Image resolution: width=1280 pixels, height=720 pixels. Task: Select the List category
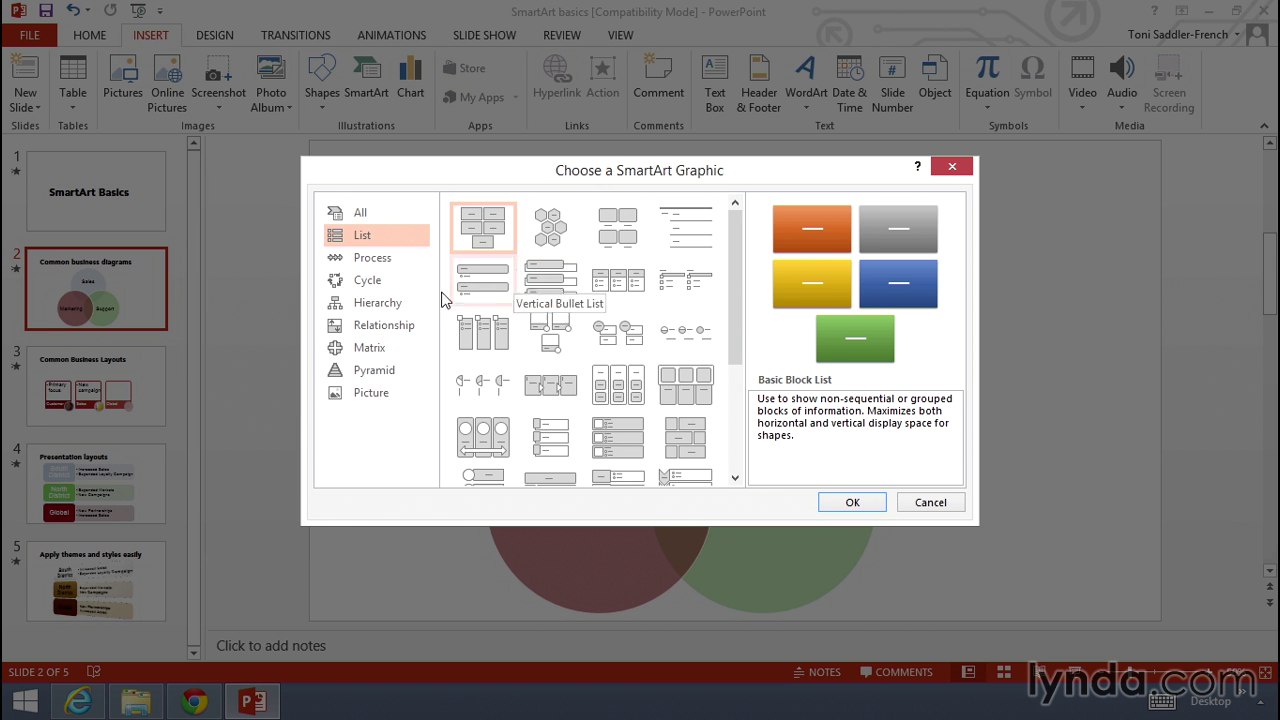[377, 235]
